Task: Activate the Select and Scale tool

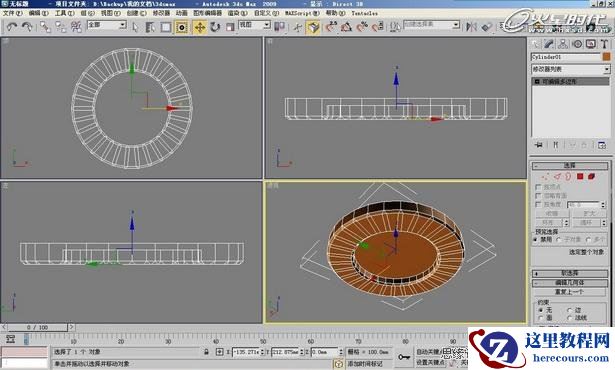Action: pyautogui.click(x=230, y=27)
